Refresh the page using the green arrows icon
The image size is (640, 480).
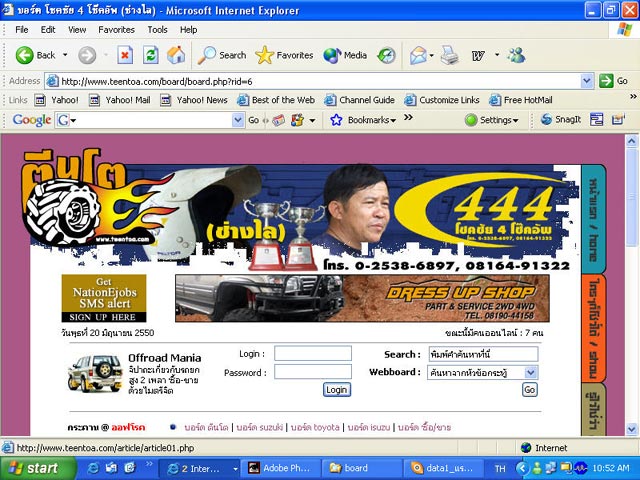(x=151, y=55)
